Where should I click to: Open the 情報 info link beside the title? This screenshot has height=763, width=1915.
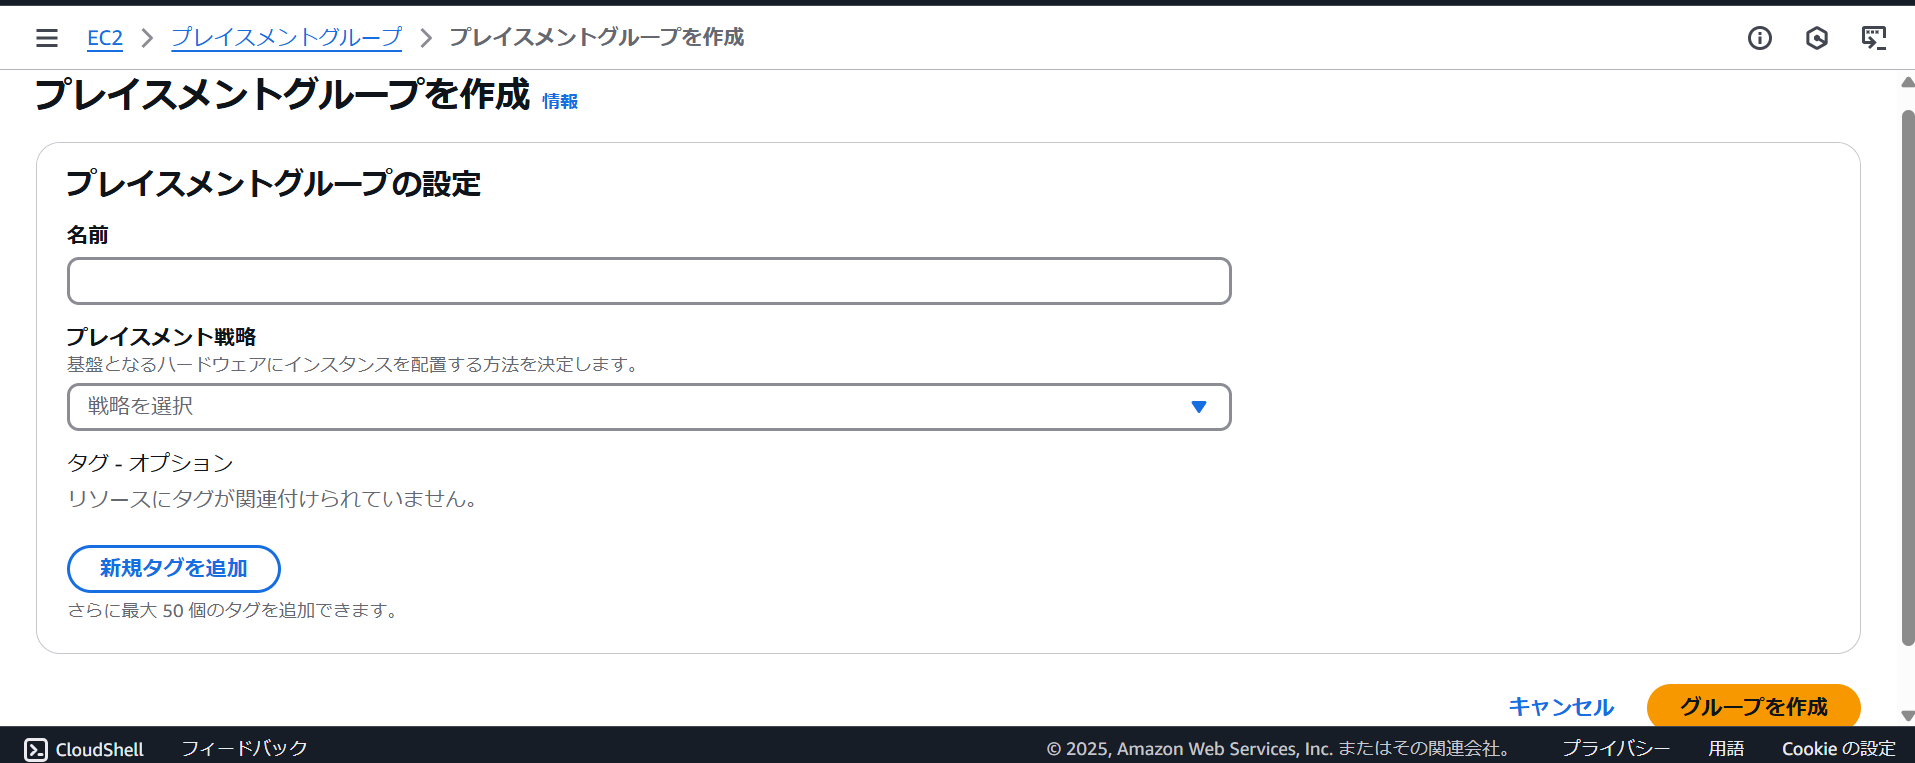click(x=560, y=101)
